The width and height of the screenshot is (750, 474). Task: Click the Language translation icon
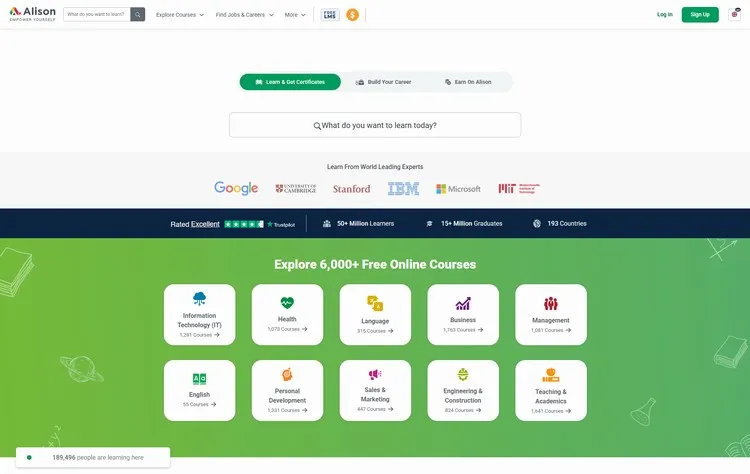[375, 303]
